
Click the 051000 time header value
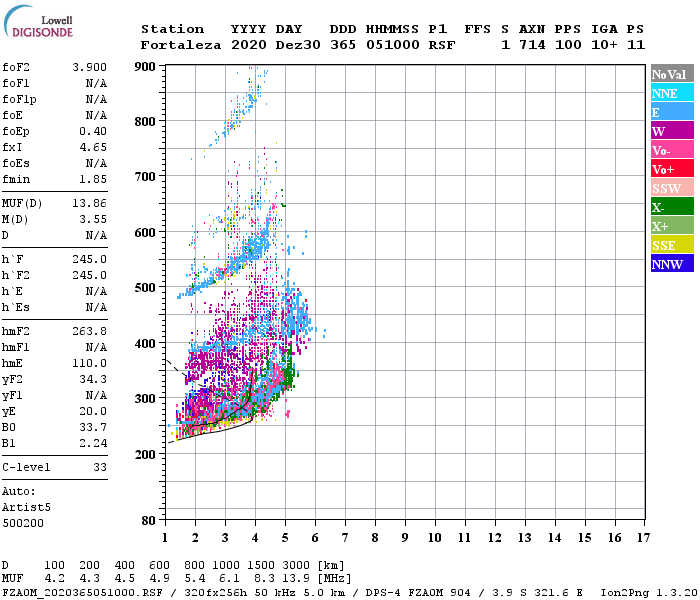click(x=392, y=45)
